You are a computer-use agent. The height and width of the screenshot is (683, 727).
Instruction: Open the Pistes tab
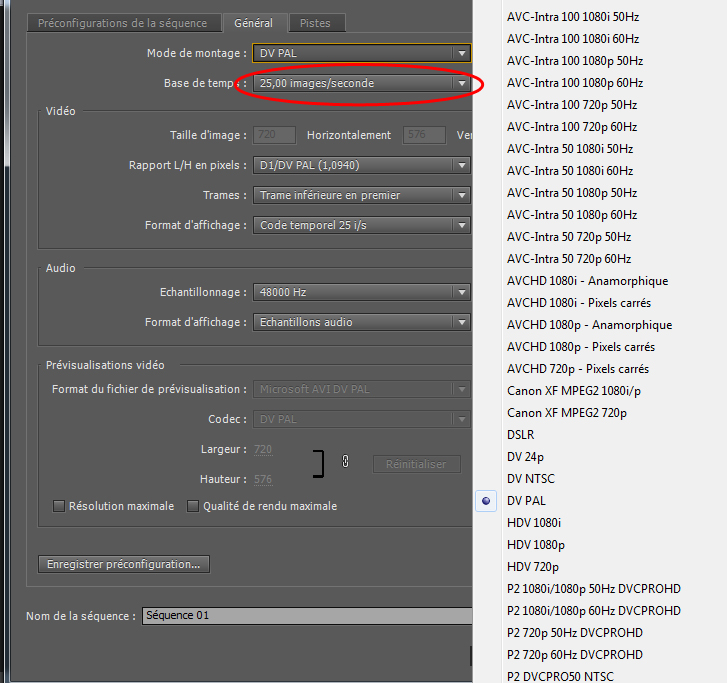[317, 23]
